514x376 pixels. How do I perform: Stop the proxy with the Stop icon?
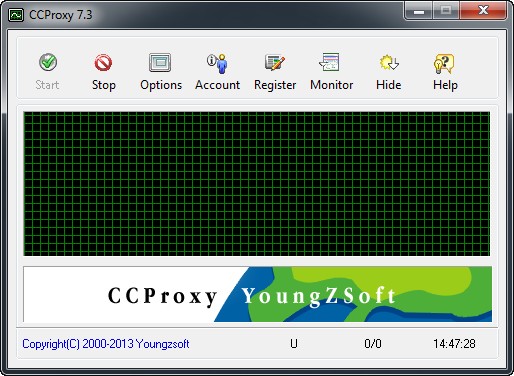coord(103,62)
